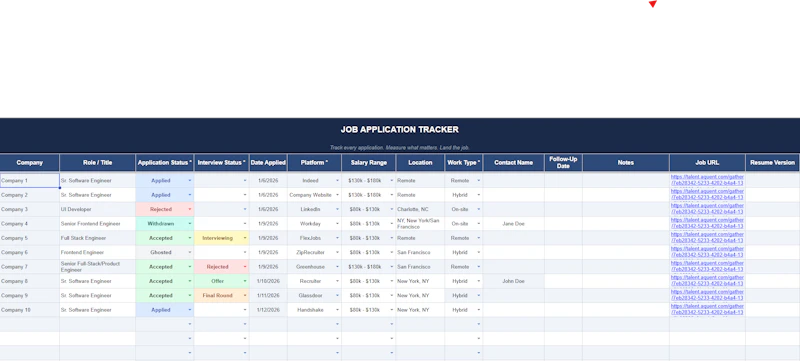This screenshot has width=800, height=361.
Task: Select the 1/10/2026 date applied cell
Action: (268, 281)
